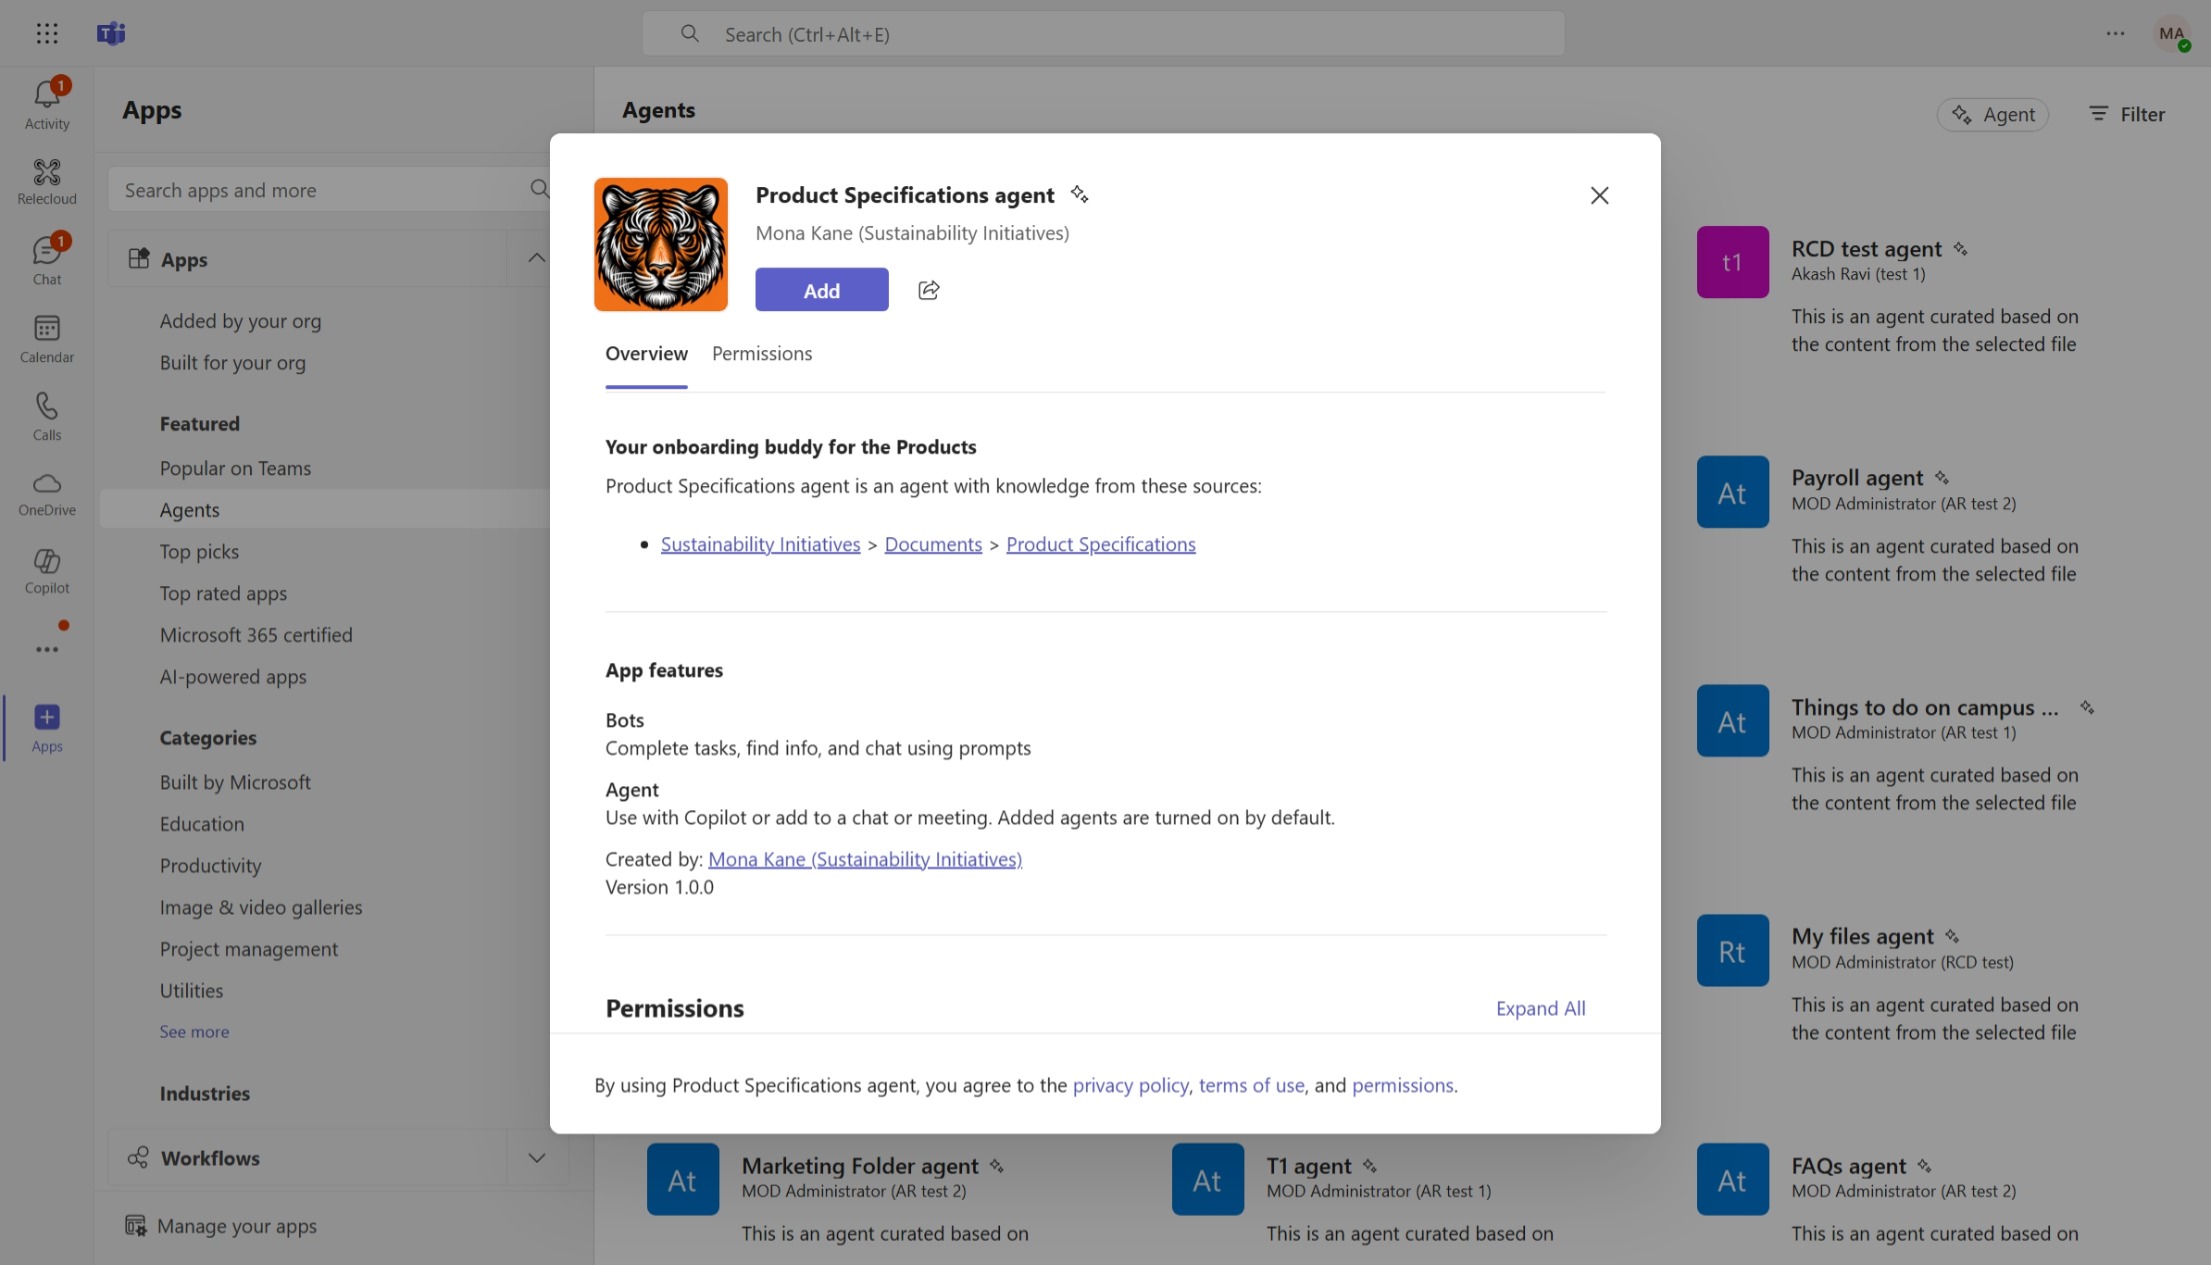Click the share icon beside Add
Image resolution: width=2211 pixels, height=1265 pixels.
pos(928,290)
